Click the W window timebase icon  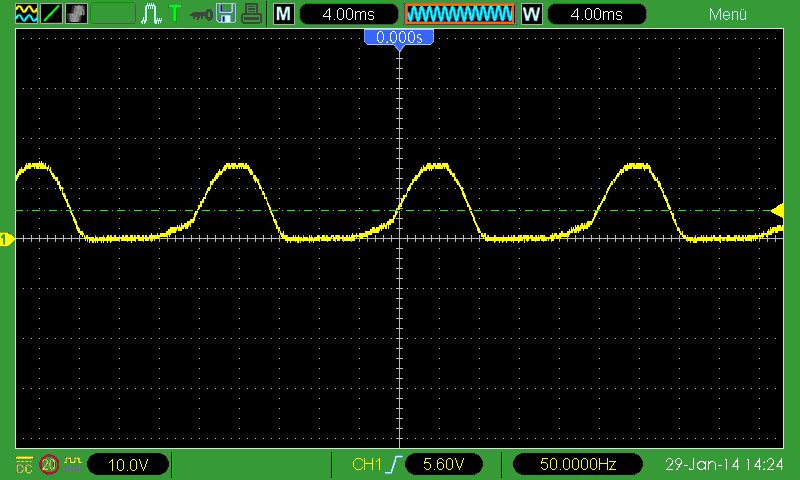[x=531, y=14]
